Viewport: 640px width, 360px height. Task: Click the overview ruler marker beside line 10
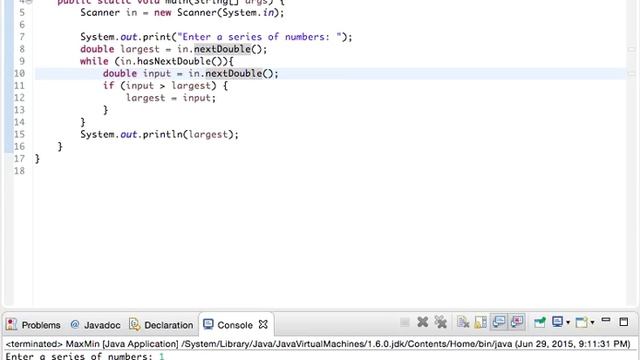pos(632,74)
